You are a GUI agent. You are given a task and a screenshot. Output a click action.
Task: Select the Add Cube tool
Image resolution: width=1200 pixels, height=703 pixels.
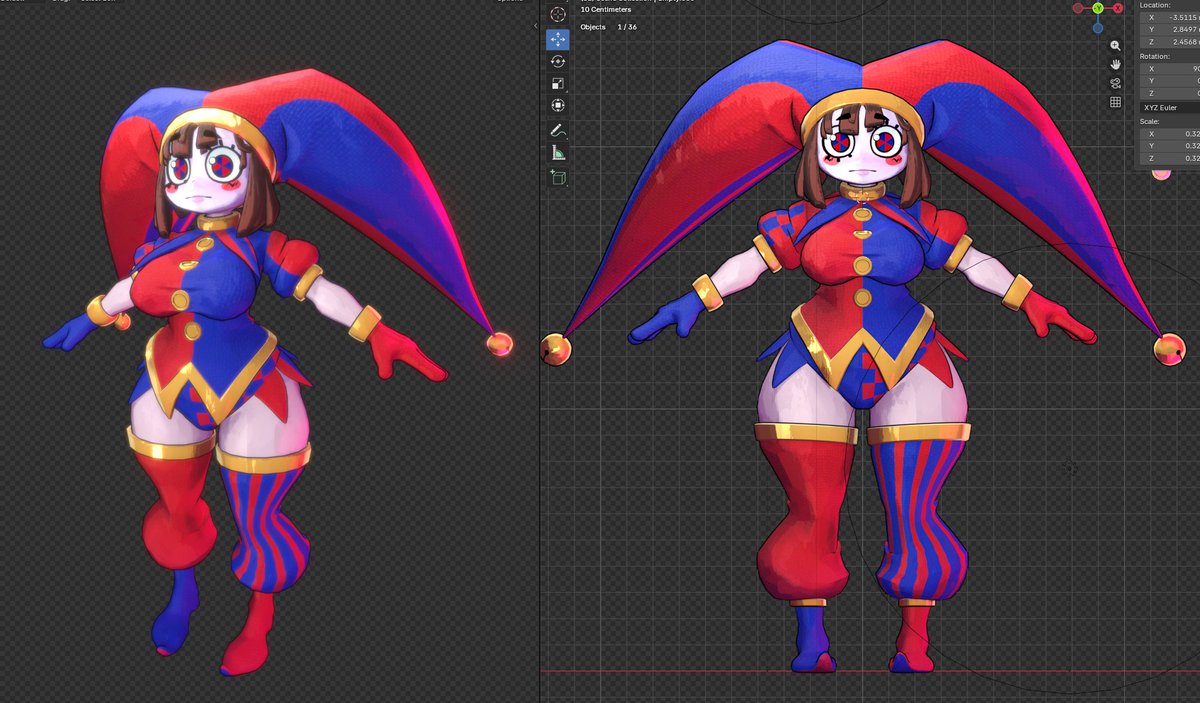[x=558, y=178]
